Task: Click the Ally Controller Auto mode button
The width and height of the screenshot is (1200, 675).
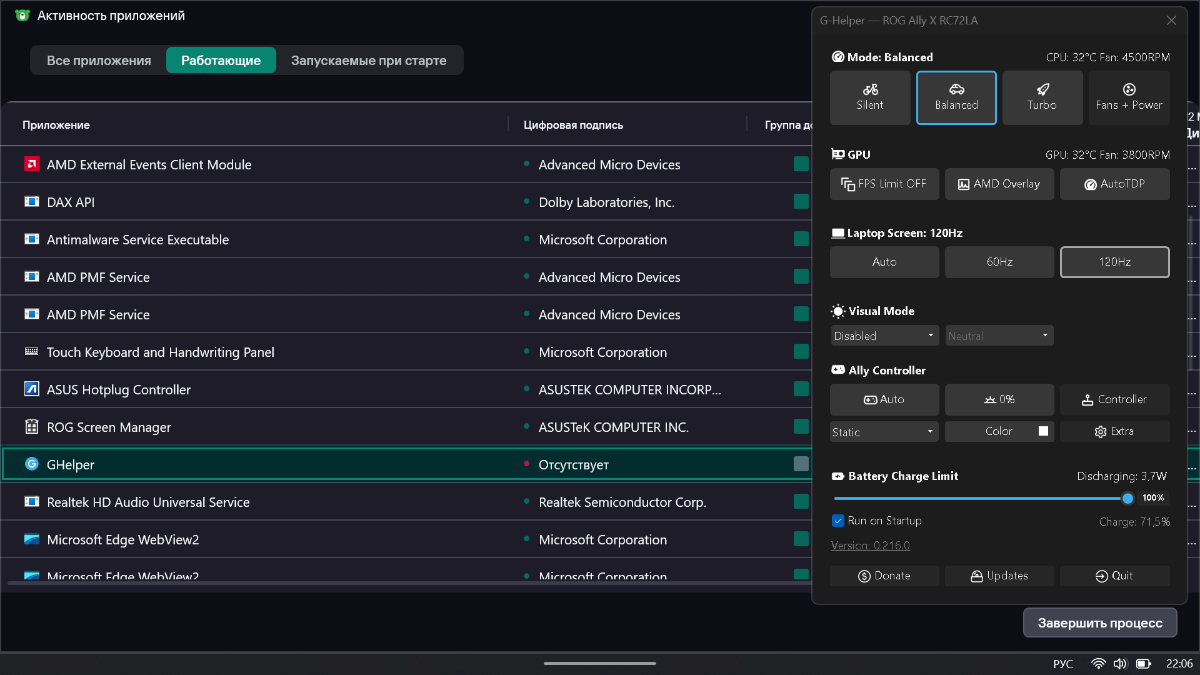Action: tap(885, 399)
